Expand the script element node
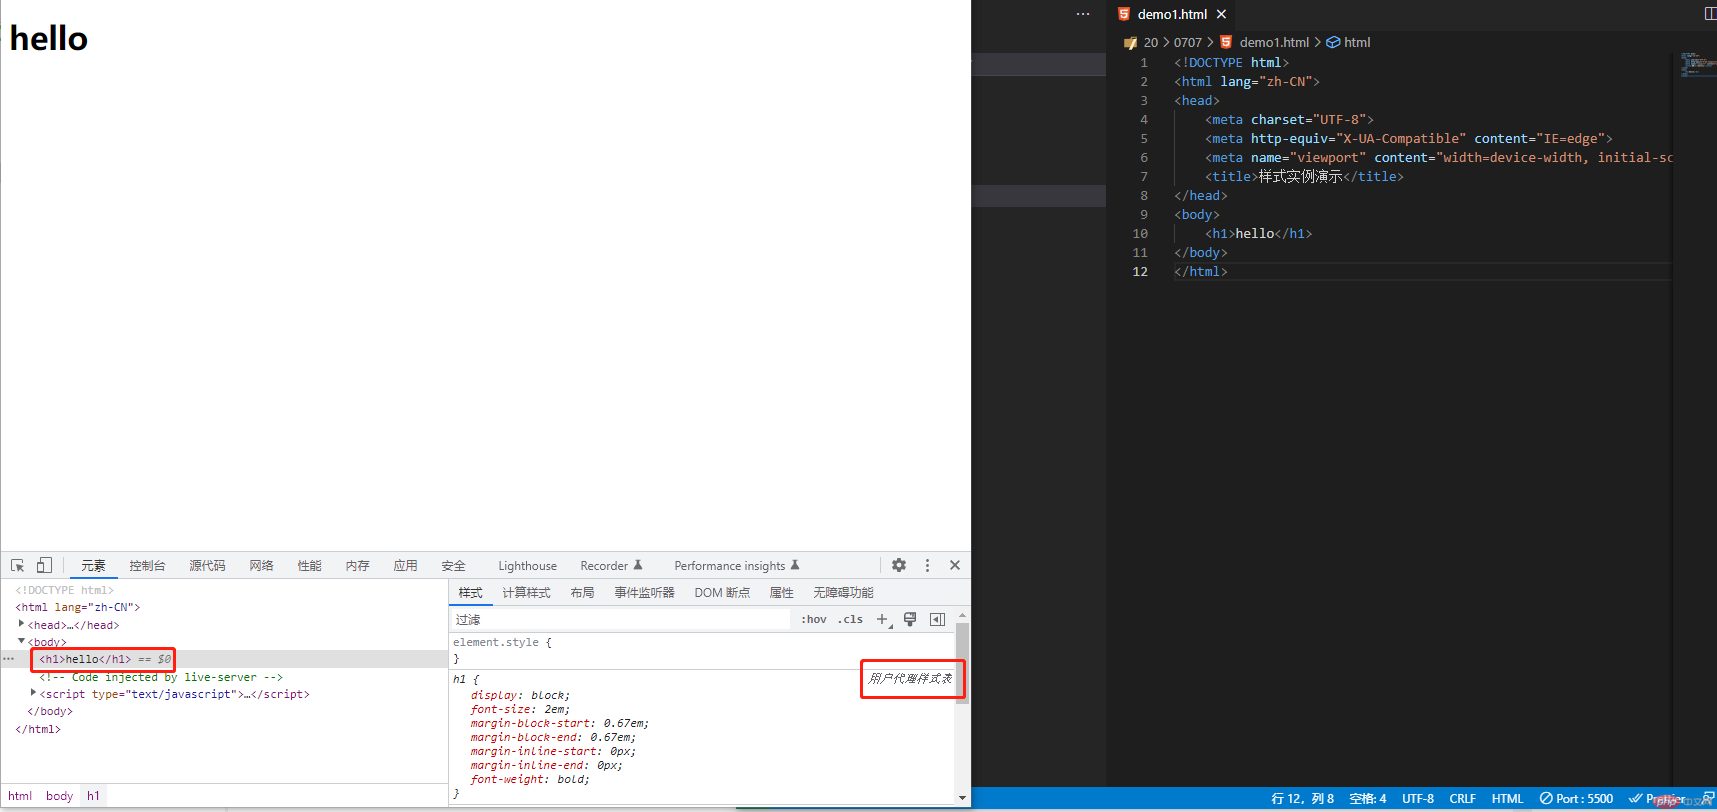1717x812 pixels. (33, 693)
